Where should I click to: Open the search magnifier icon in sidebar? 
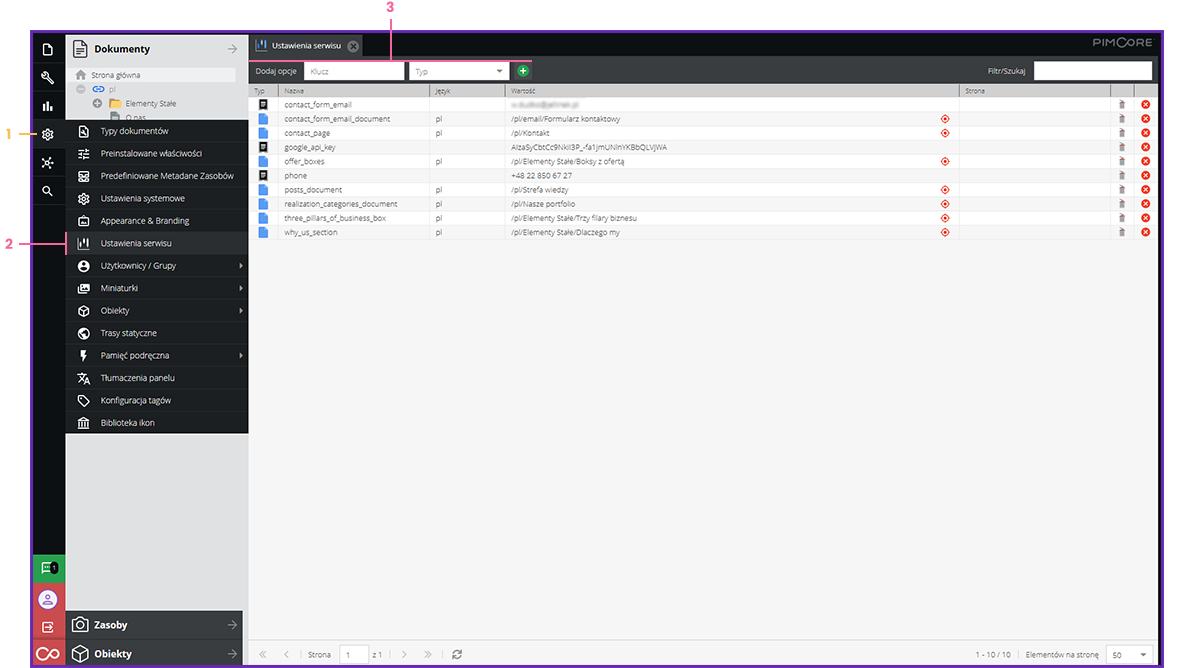(47, 191)
